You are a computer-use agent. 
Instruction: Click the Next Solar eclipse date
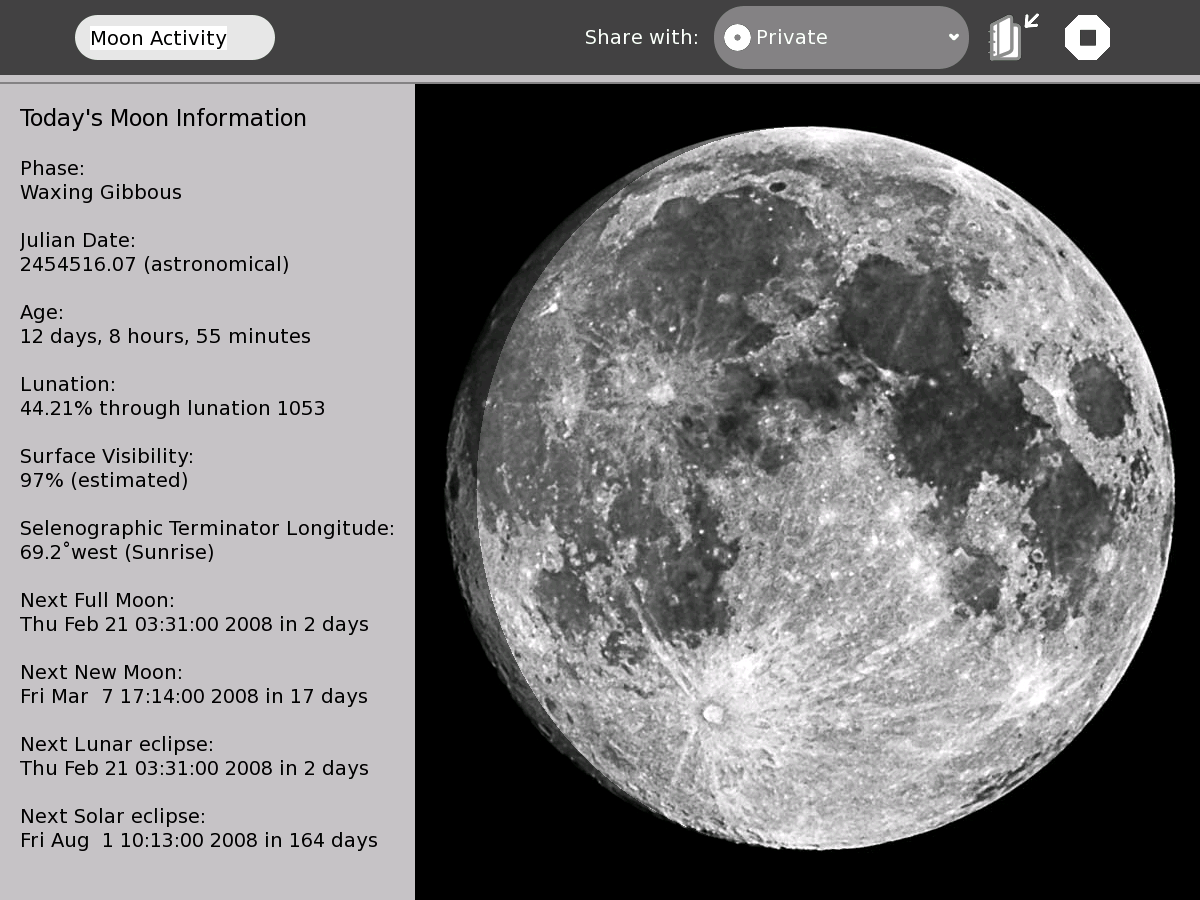click(x=198, y=840)
